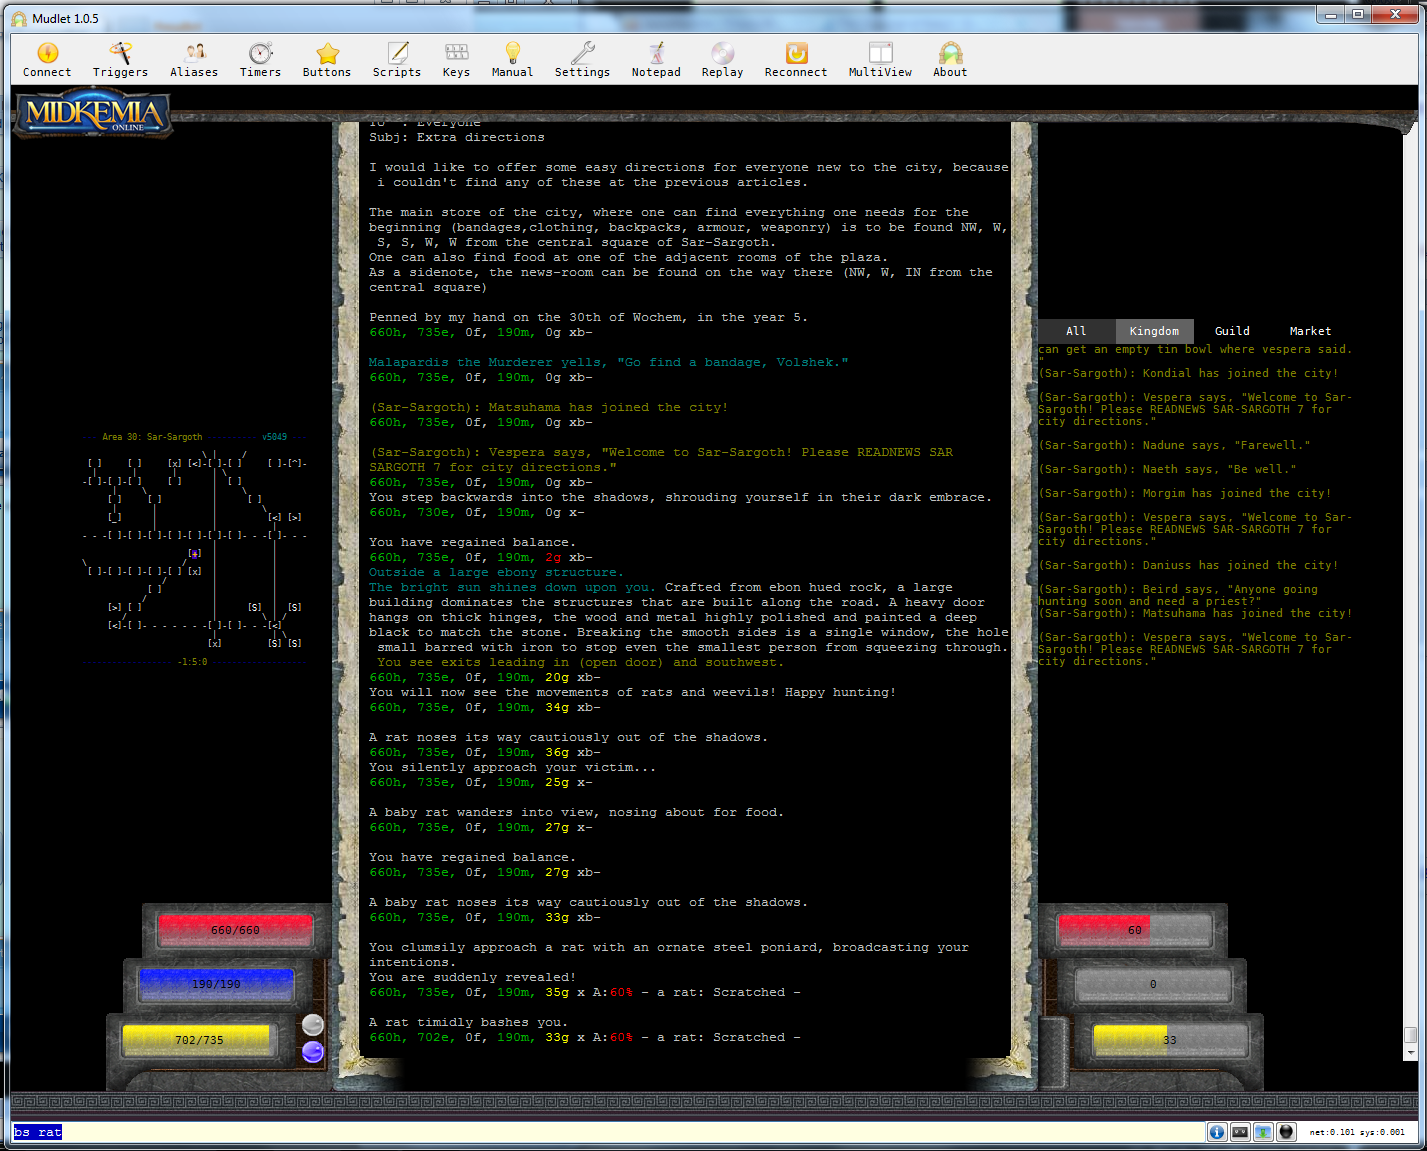Click 'Malapardis the Murderer yells' line
This screenshot has height=1151, width=1427.
pos(608,362)
